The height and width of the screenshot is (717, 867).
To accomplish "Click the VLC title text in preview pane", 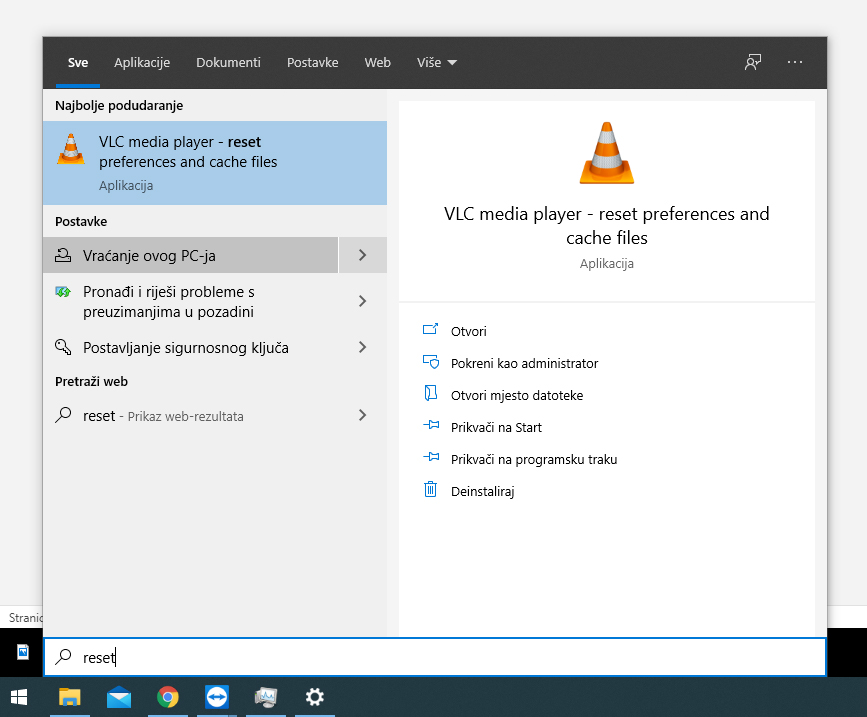I will [607, 226].
